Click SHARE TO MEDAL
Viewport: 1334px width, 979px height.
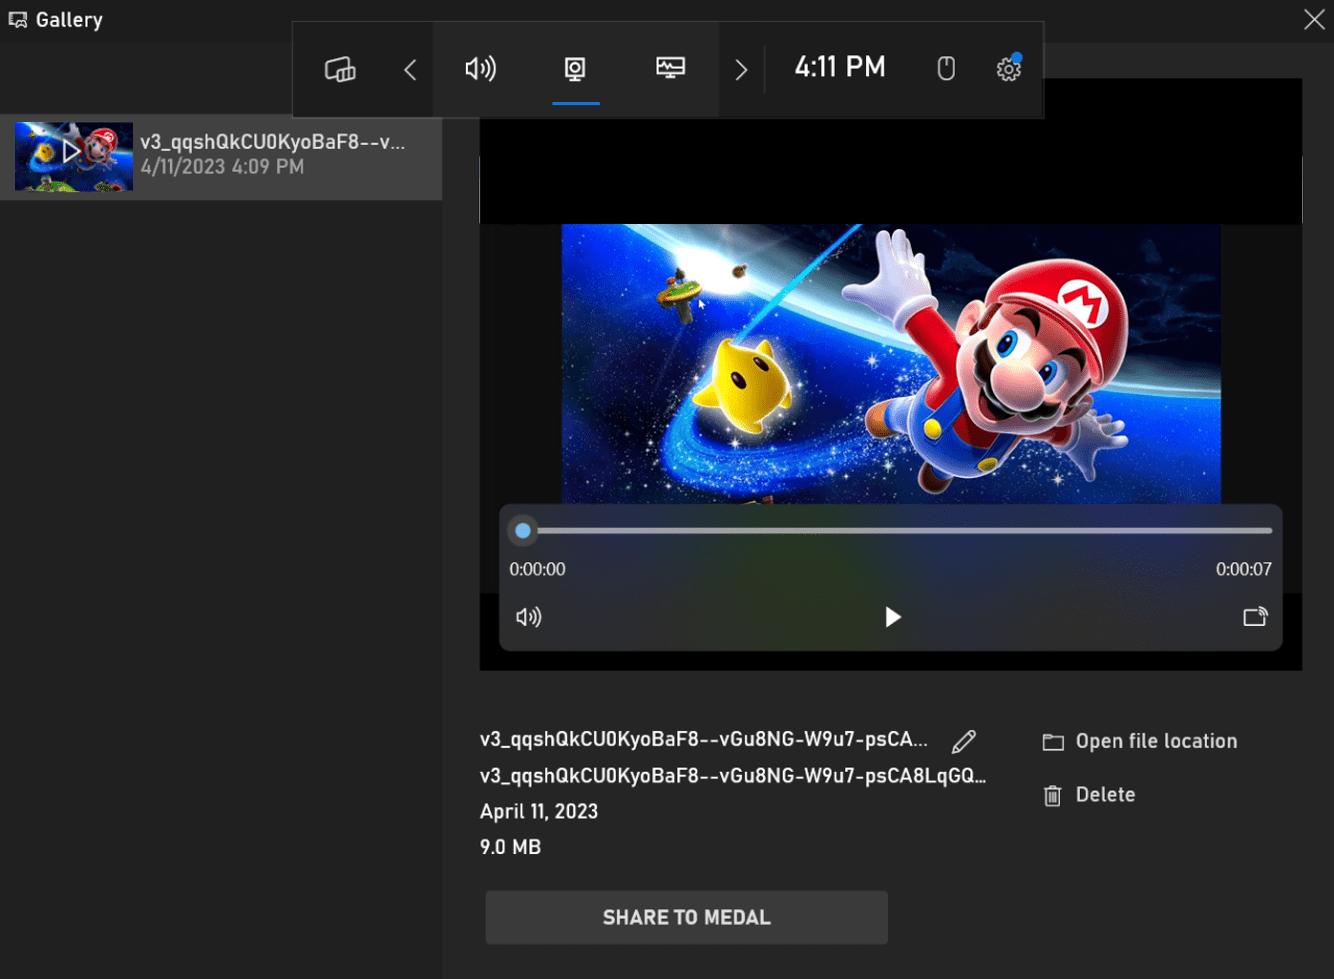pos(686,917)
